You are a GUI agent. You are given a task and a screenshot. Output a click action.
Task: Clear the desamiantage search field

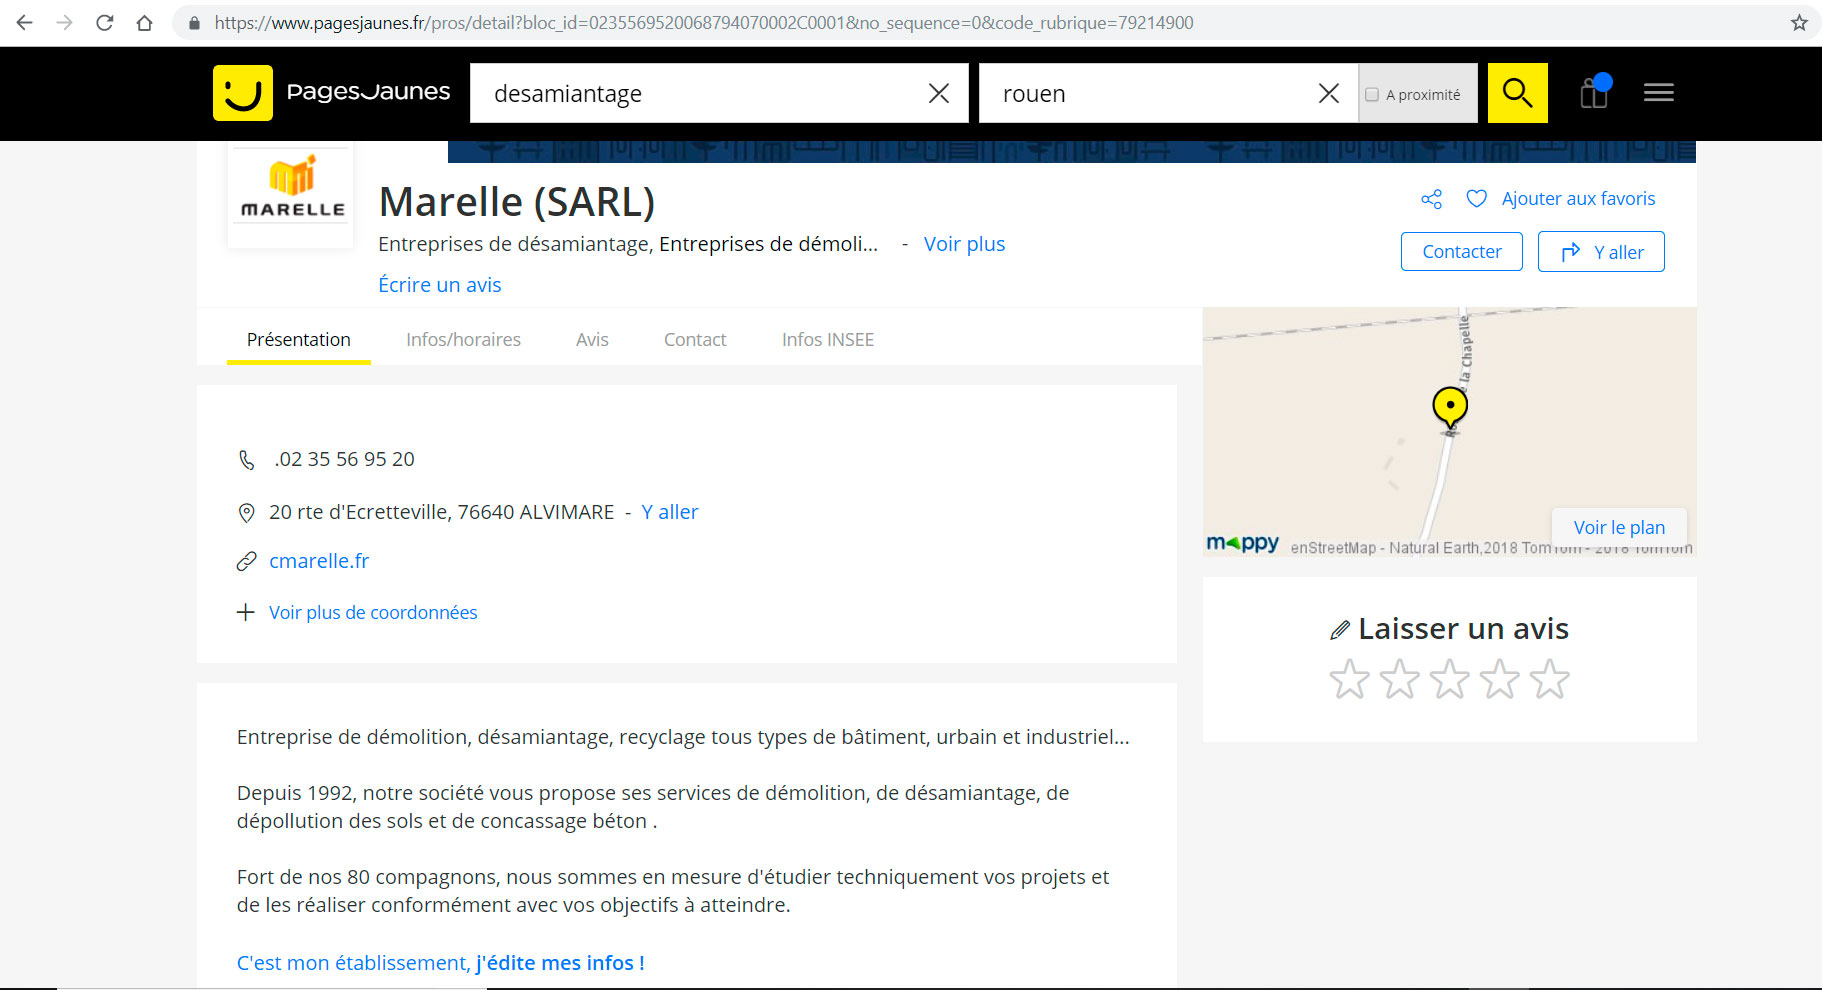[x=938, y=93]
